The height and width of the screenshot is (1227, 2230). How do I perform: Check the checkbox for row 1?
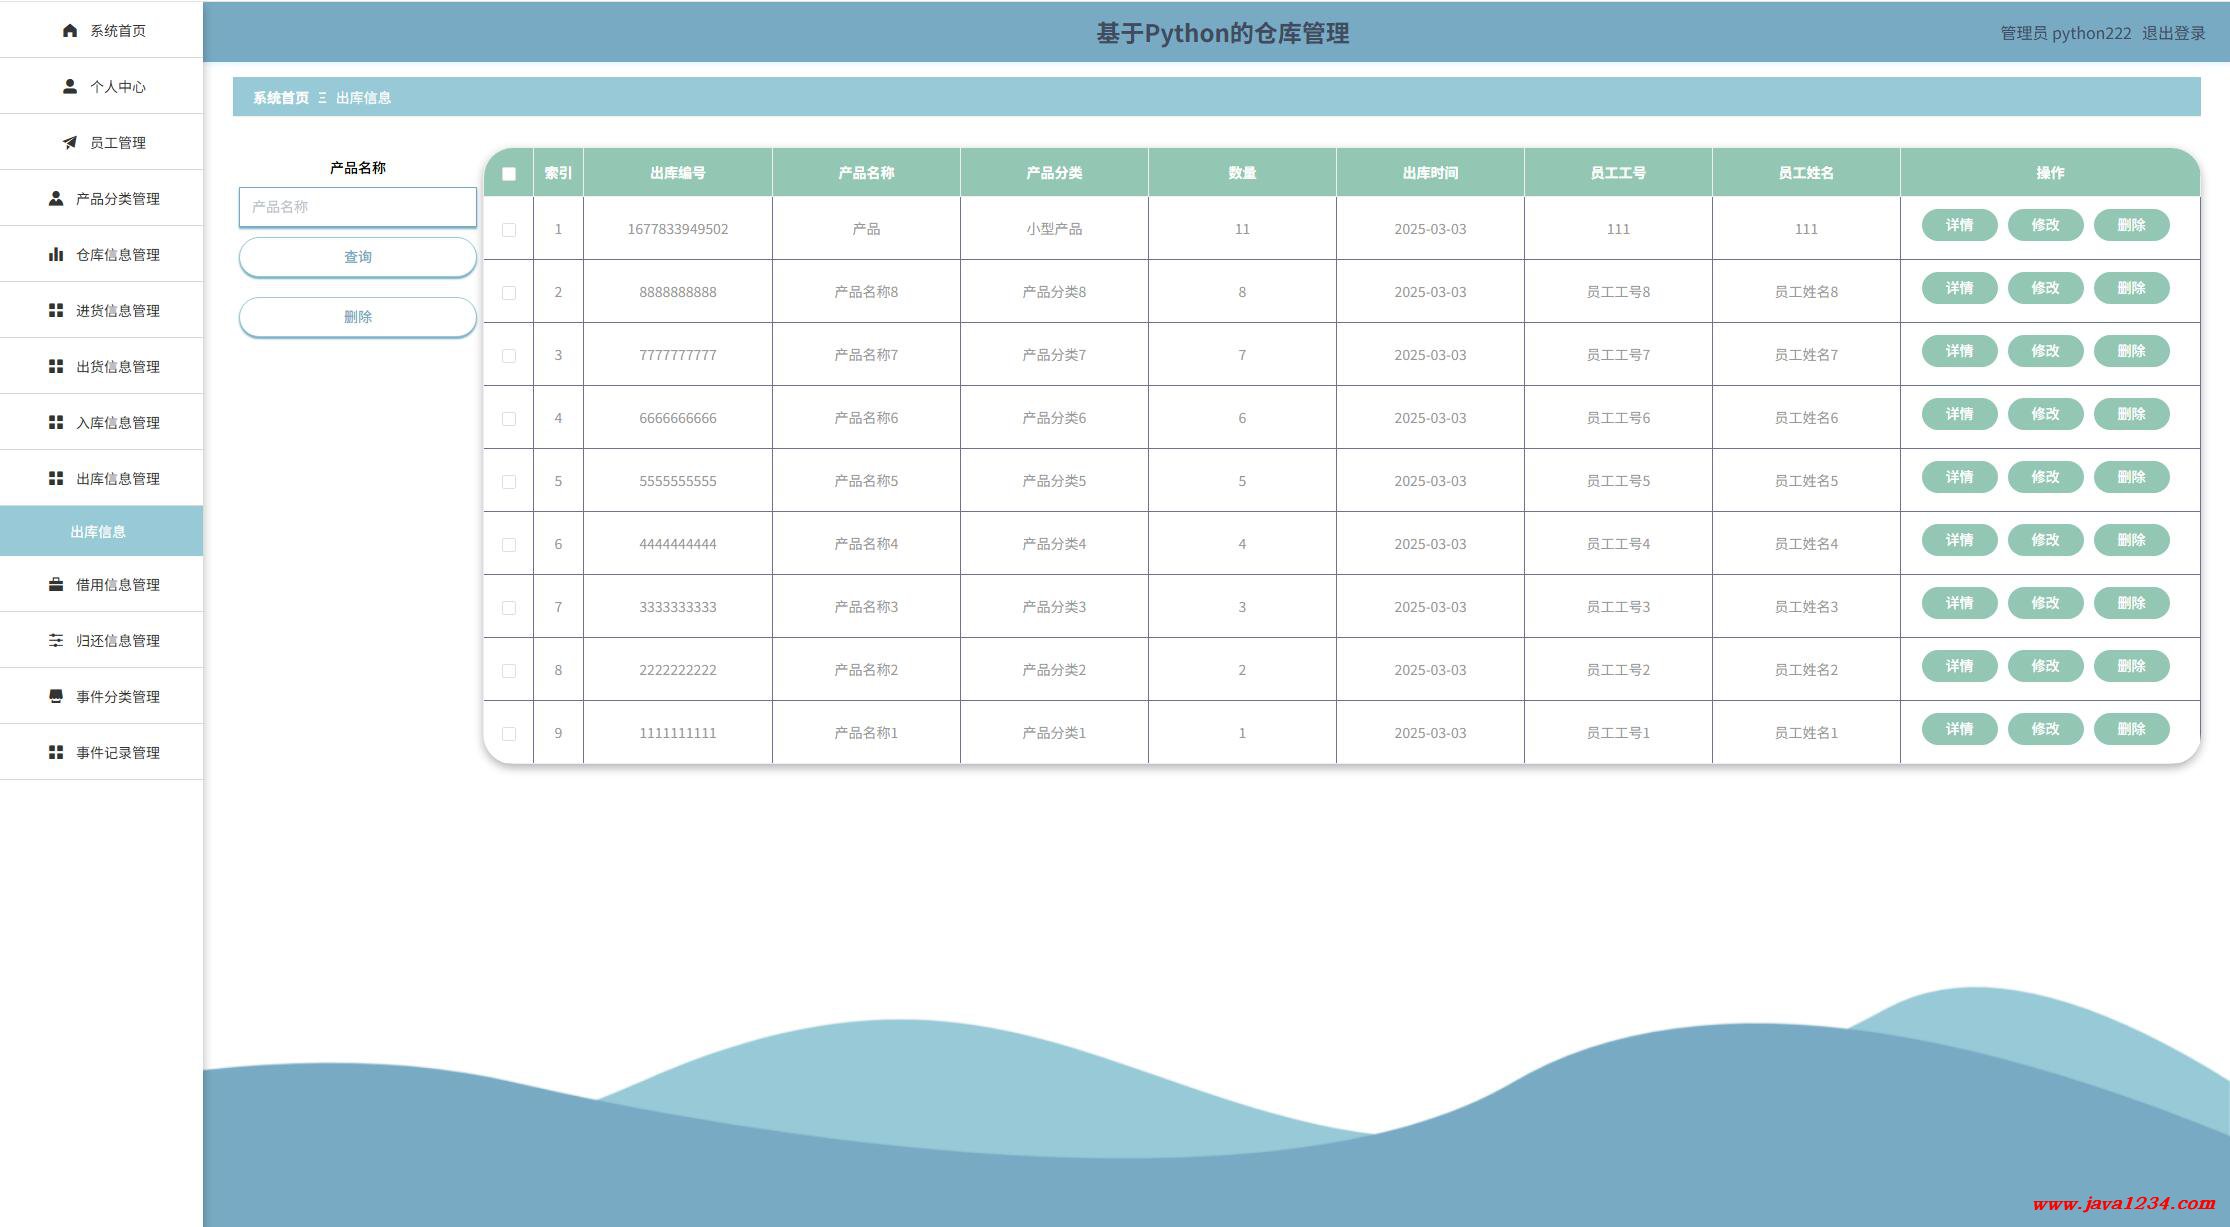click(509, 230)
